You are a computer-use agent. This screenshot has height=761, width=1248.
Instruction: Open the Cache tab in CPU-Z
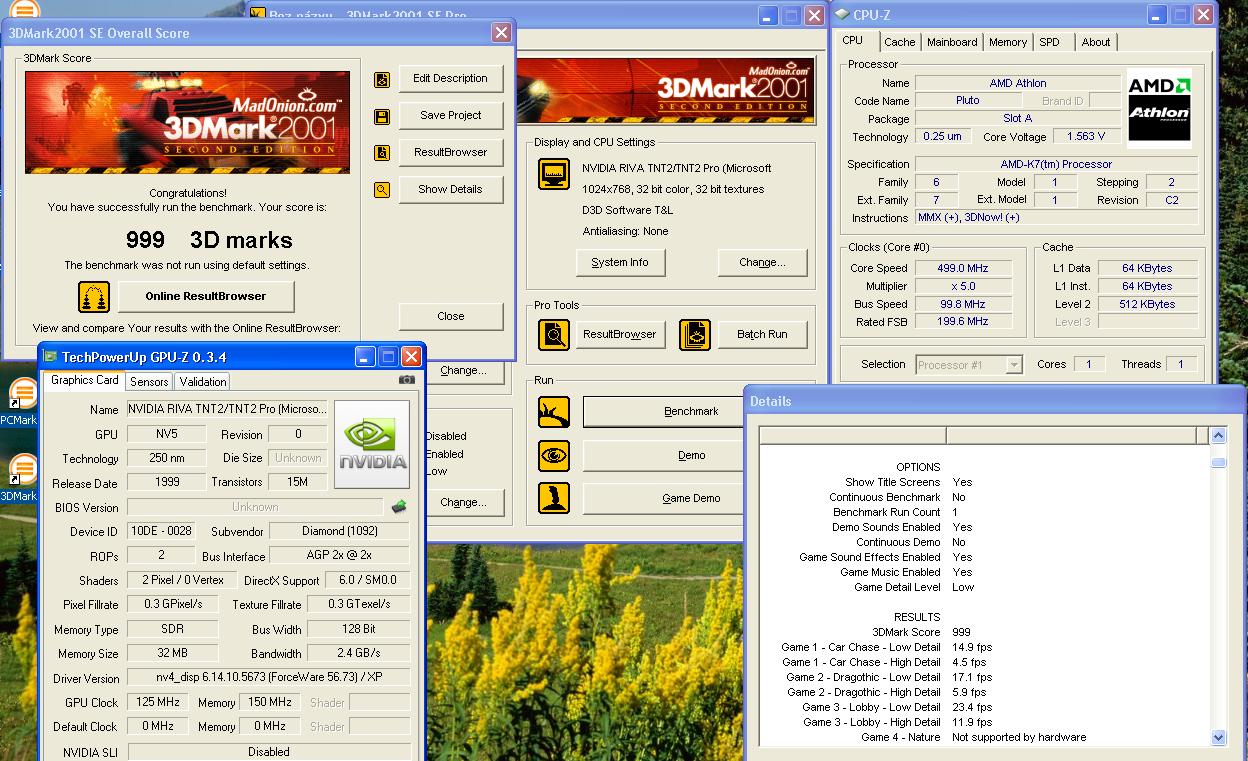pos(899,42)
